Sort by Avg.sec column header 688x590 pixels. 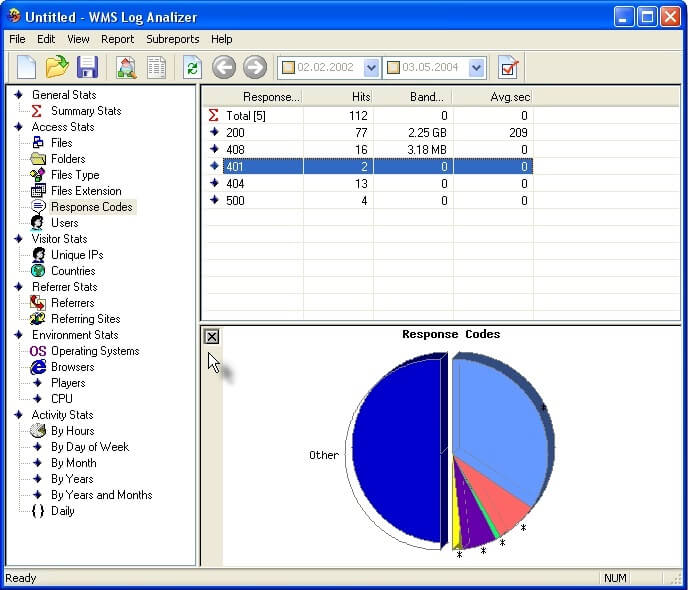pos(492,97)
